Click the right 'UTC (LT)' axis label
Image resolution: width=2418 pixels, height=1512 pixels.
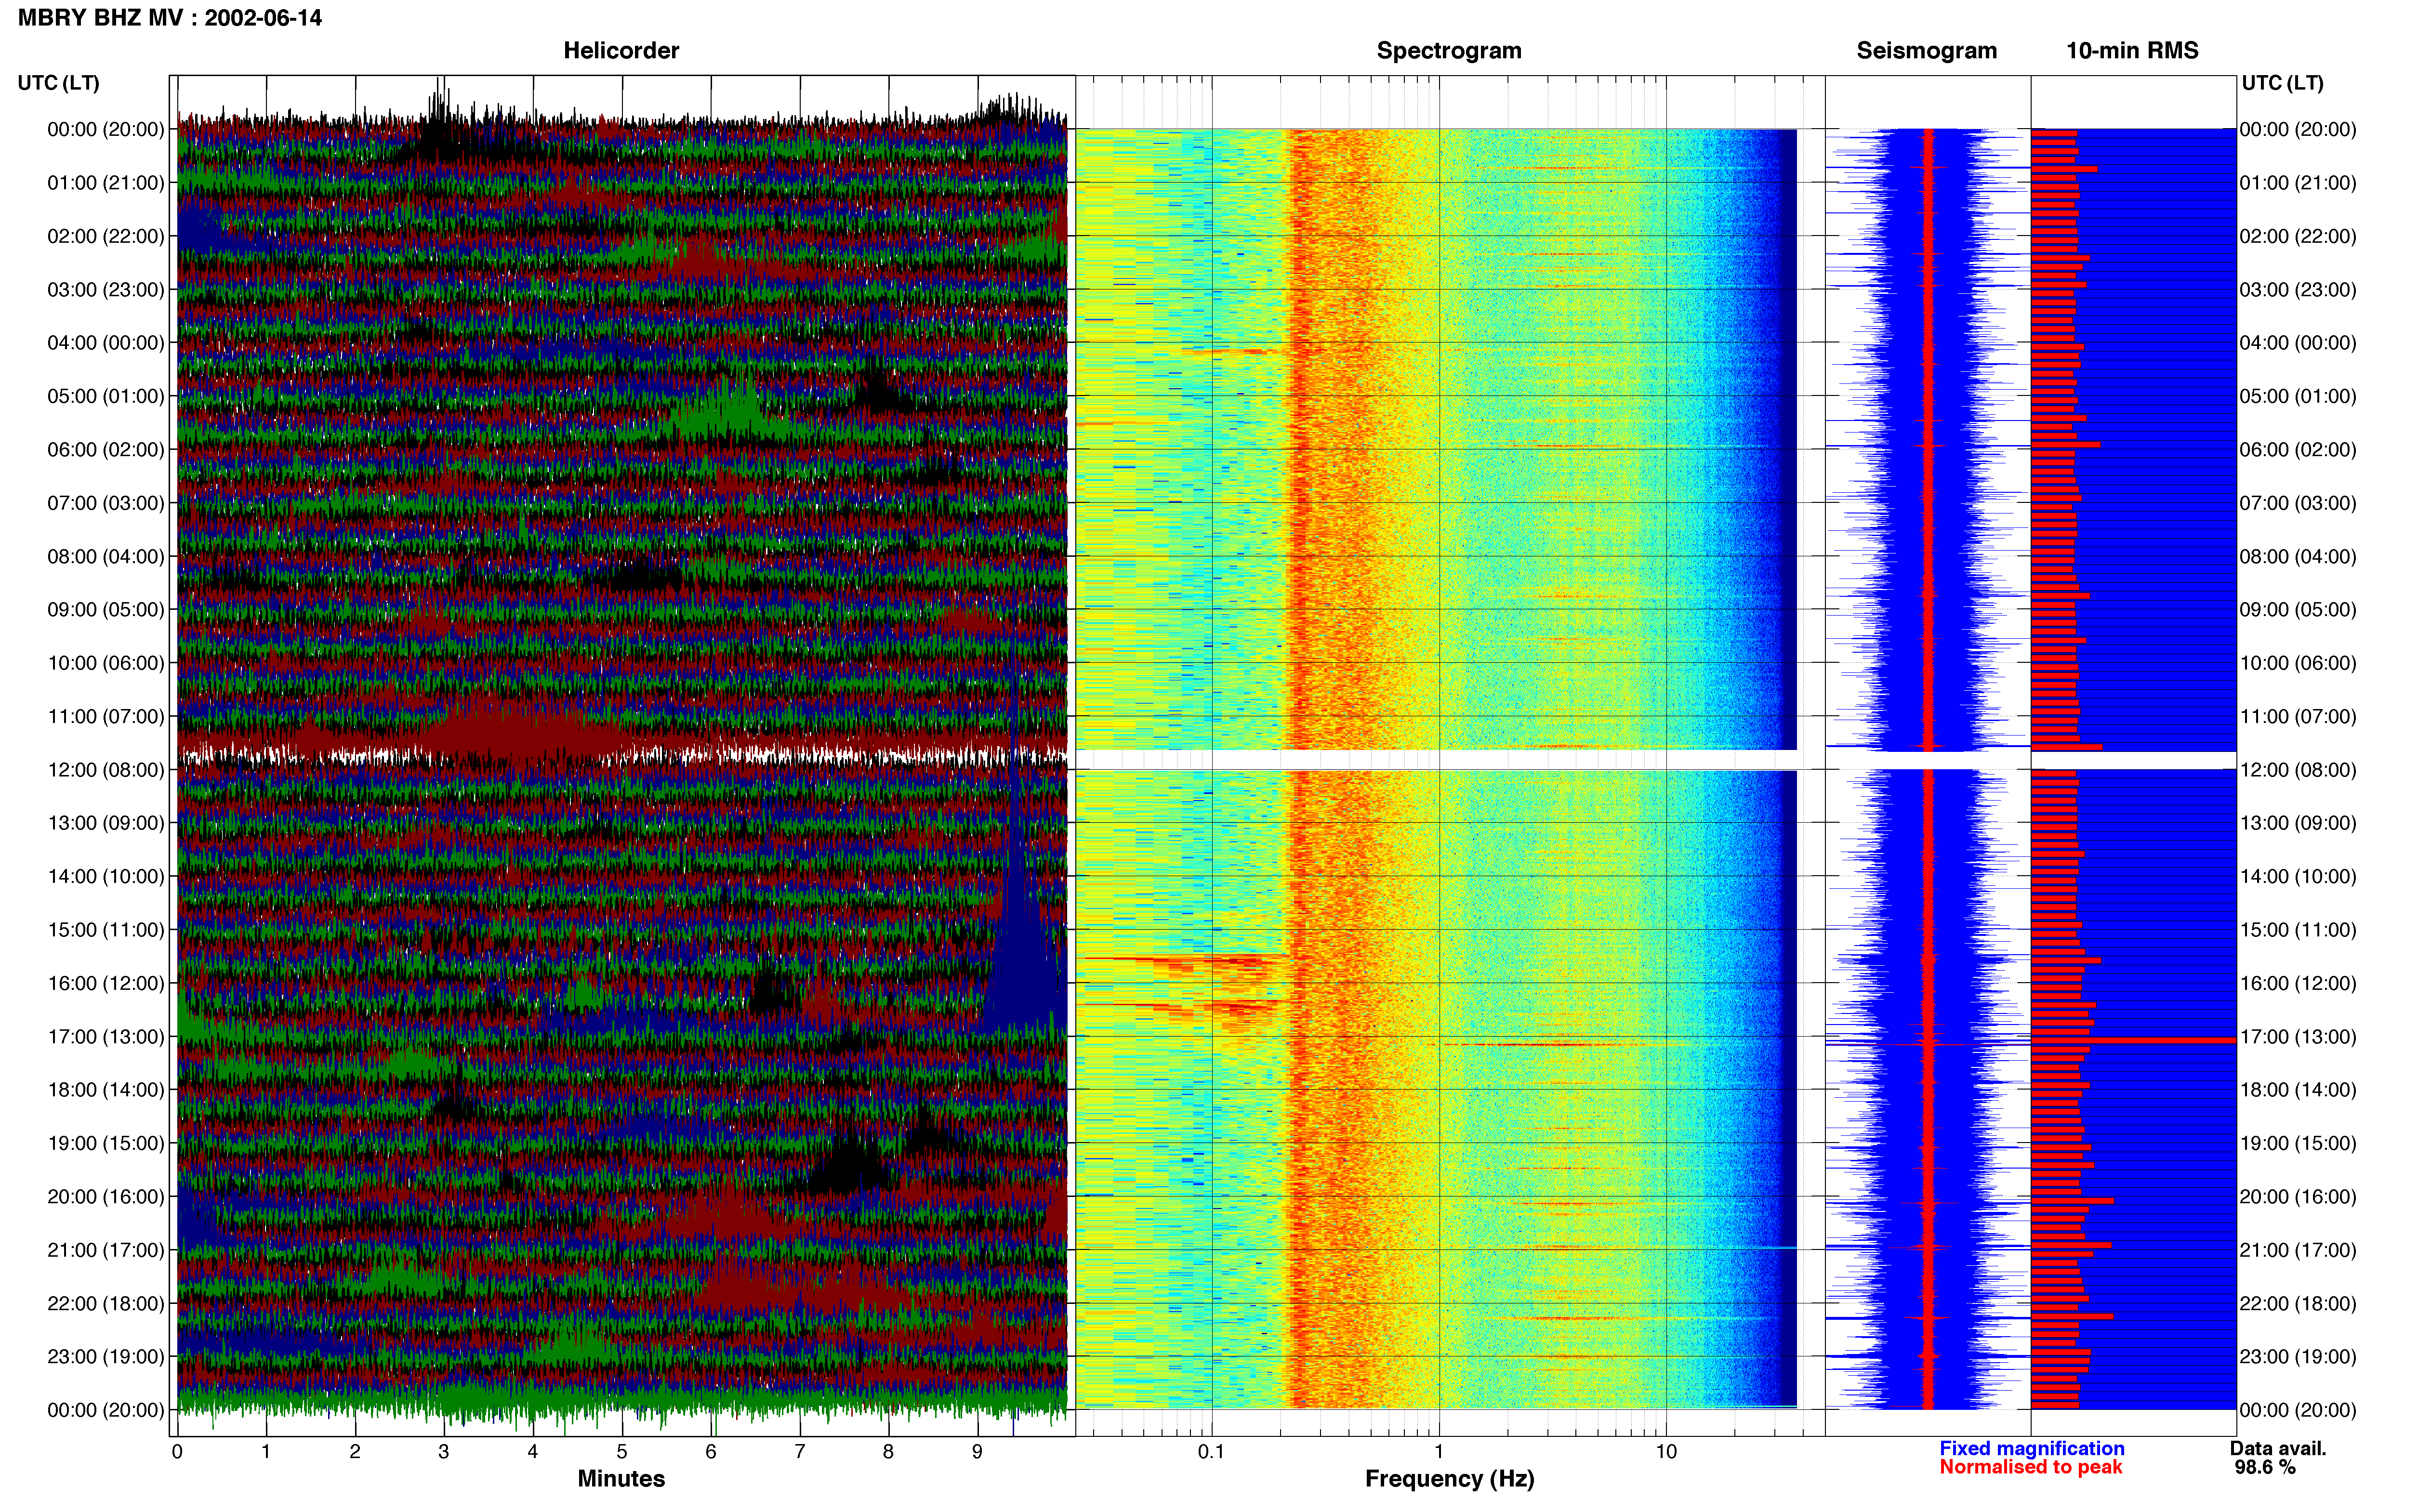coord(2282,83)
